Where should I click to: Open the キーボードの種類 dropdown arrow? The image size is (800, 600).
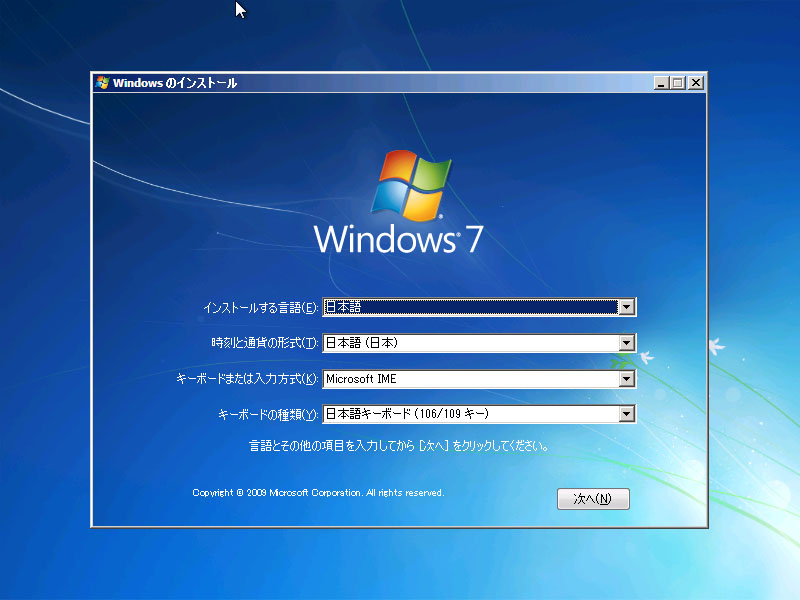coord(627,414)
